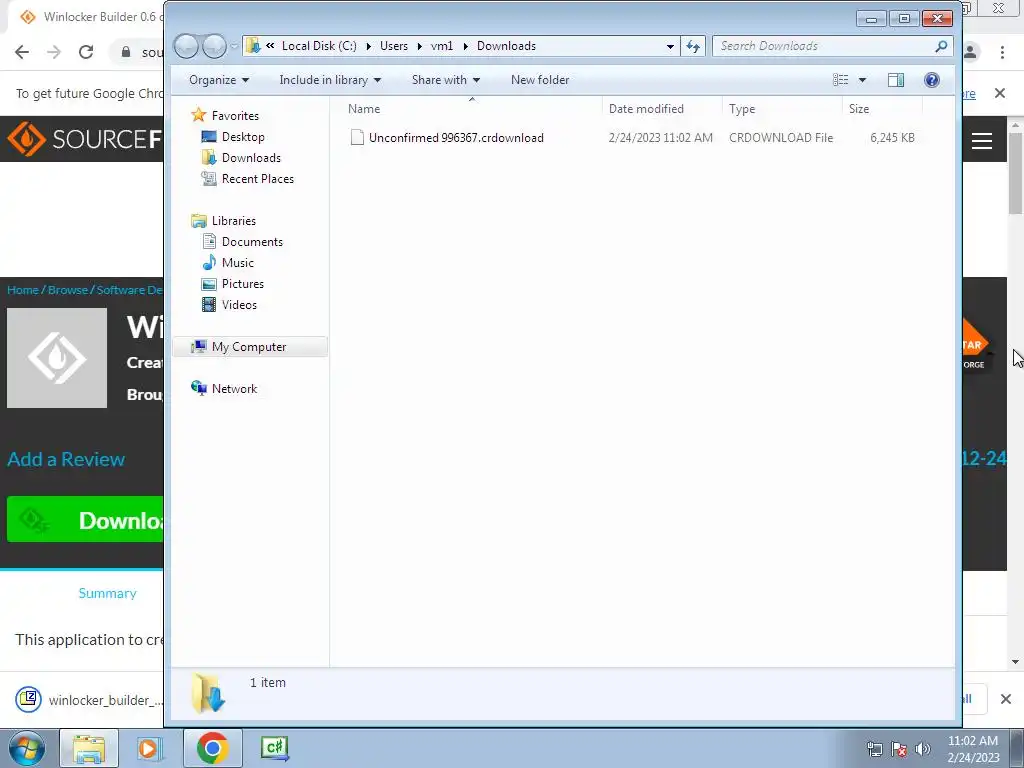The width and height of the screenshot is (1024, 768).
Task: Click winlocker_builder download item in Chrome
Action: (x=88, y=699)
